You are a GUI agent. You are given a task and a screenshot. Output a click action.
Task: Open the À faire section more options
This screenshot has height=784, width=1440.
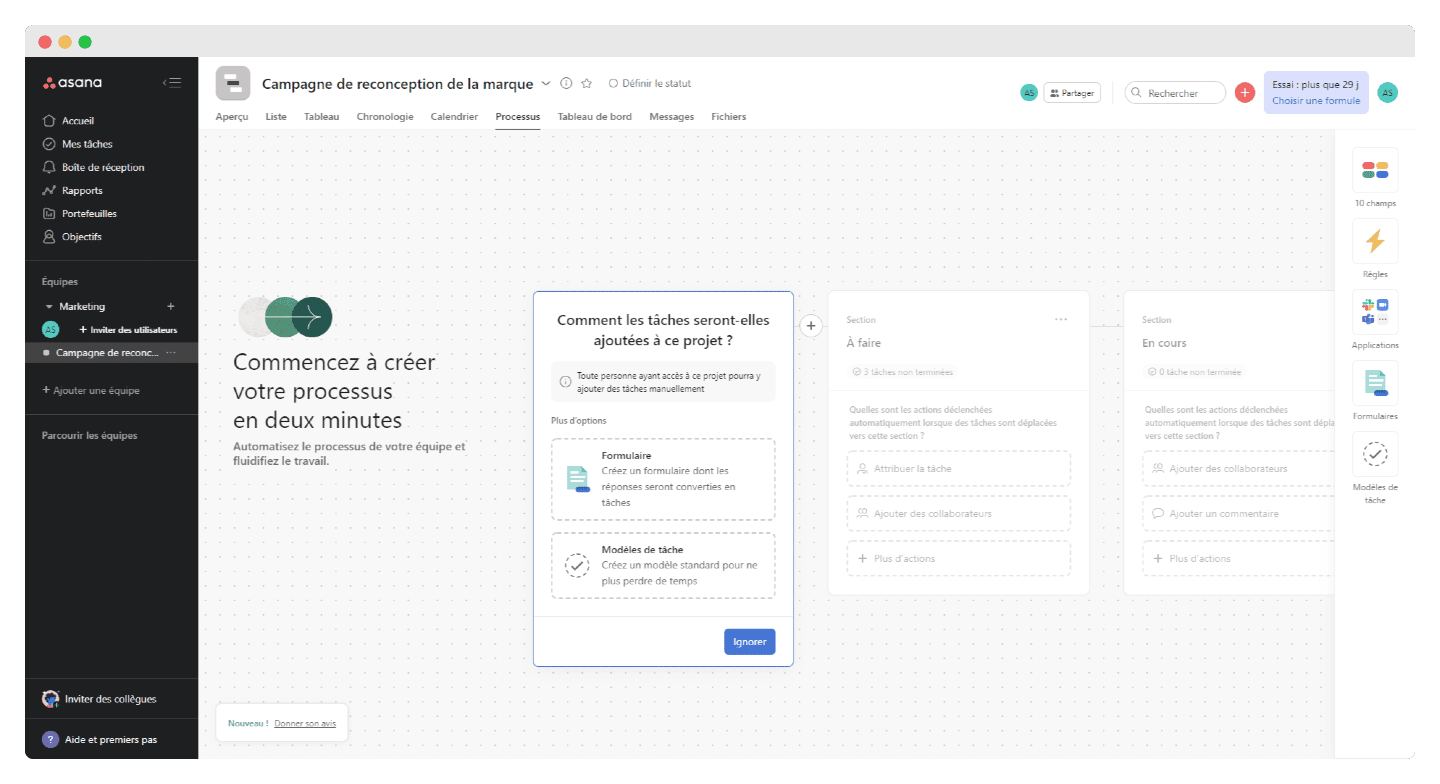[x=1061, y=320]
